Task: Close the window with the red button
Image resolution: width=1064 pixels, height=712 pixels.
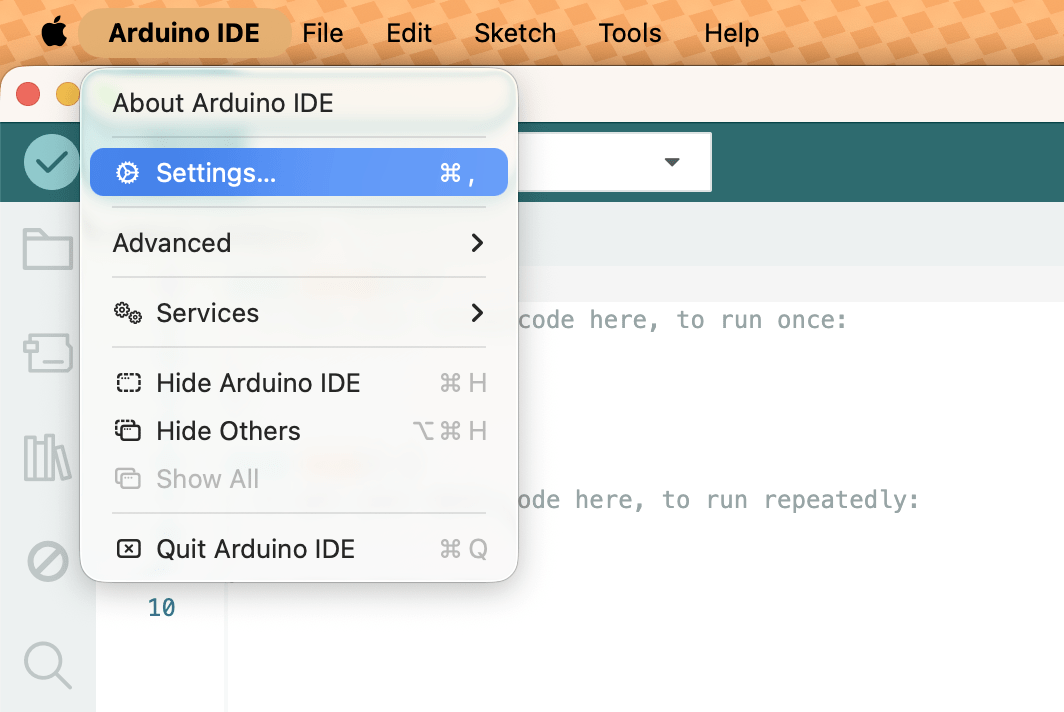Action: coord(28,94)
